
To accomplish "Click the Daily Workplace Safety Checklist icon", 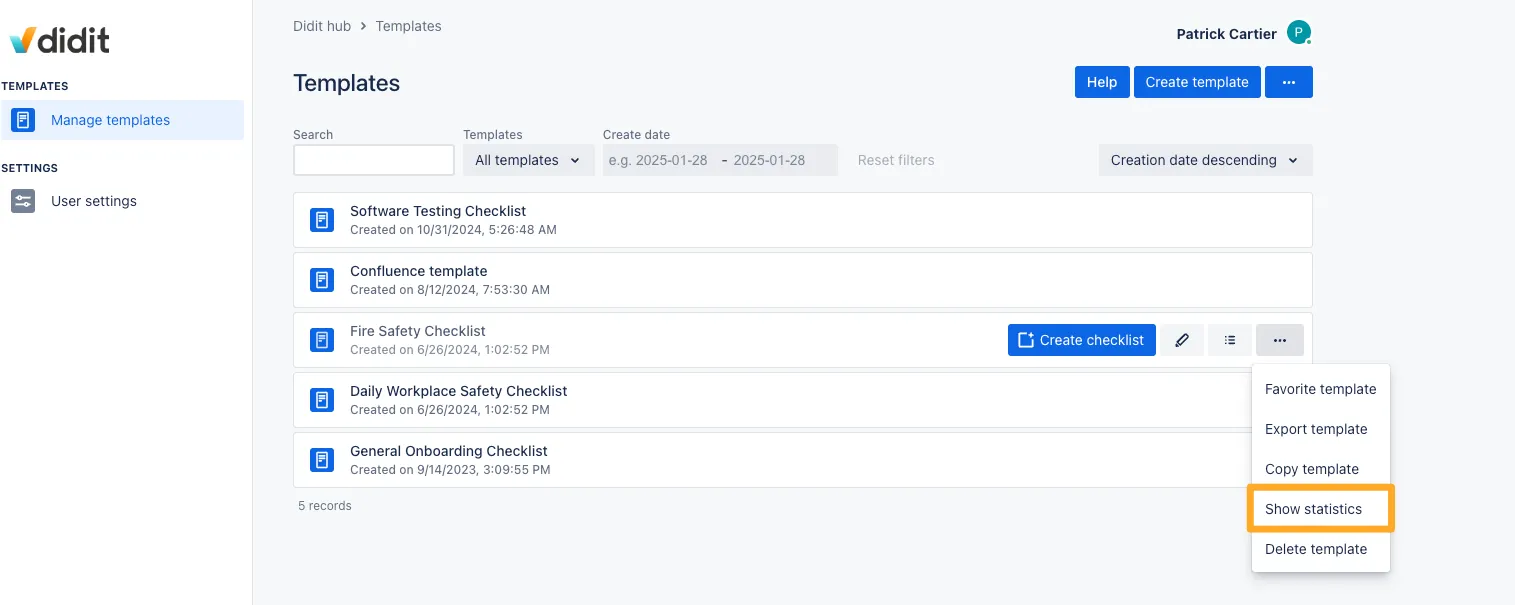I will click(x=321, y=400).
